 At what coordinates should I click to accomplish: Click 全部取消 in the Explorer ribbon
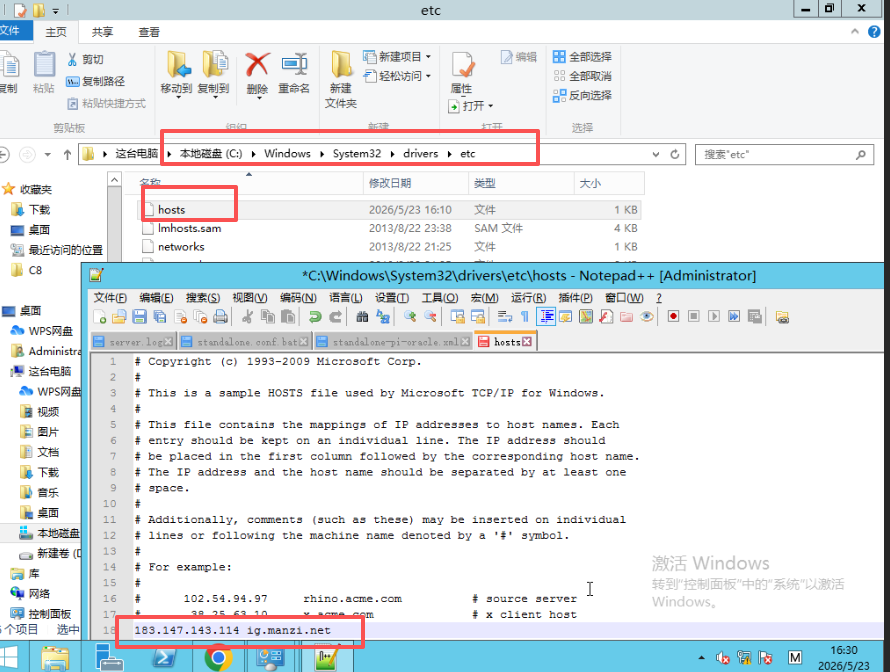pyautogui.click(x=582, y=76)
